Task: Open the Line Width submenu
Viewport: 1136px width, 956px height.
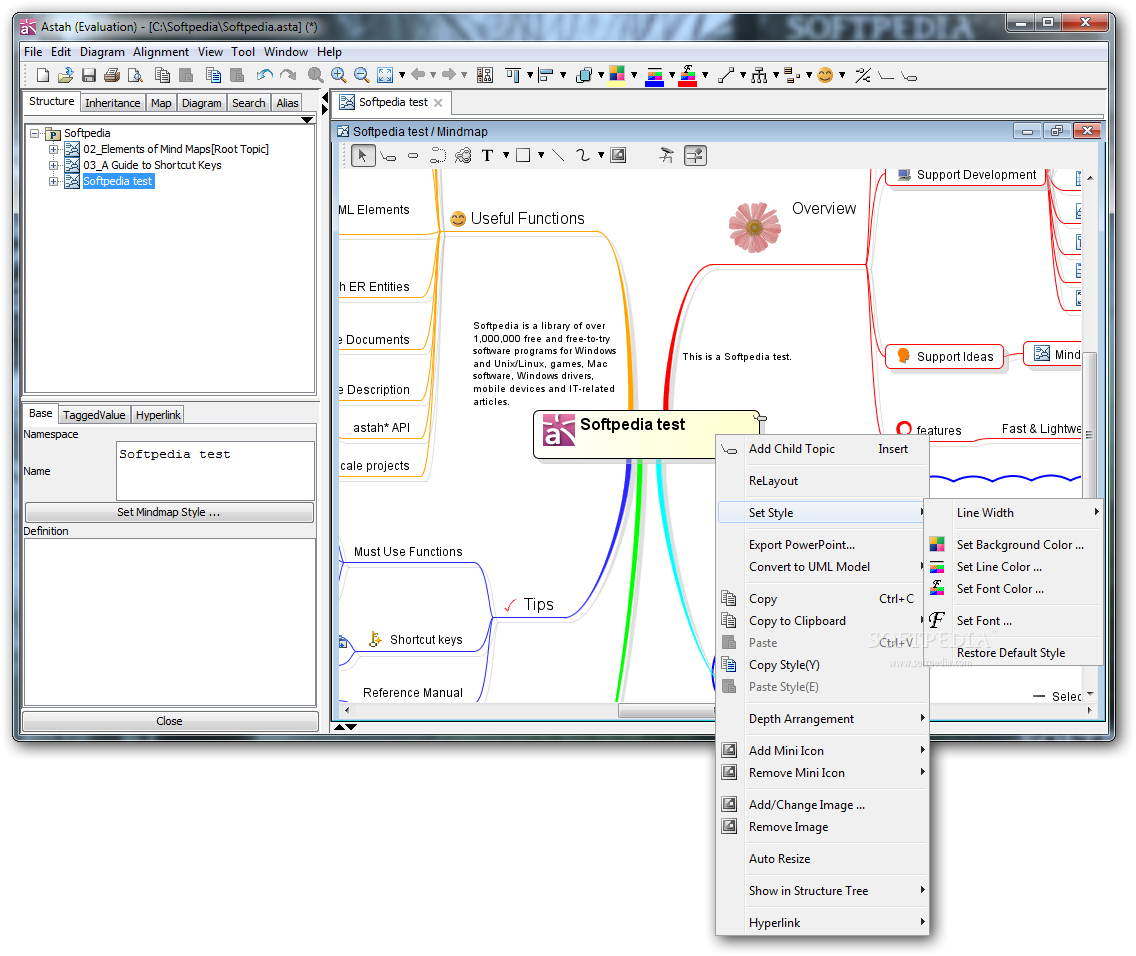Action: pyautogui.click(x=1014, y=513)
